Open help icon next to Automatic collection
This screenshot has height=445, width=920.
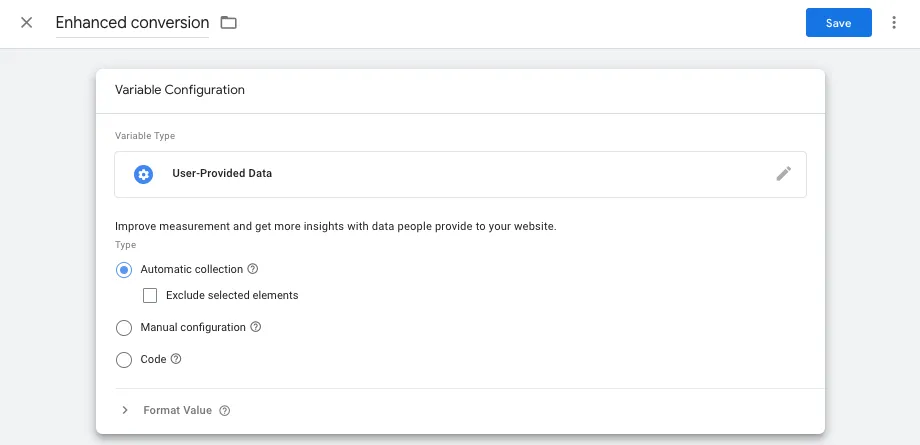252,269
